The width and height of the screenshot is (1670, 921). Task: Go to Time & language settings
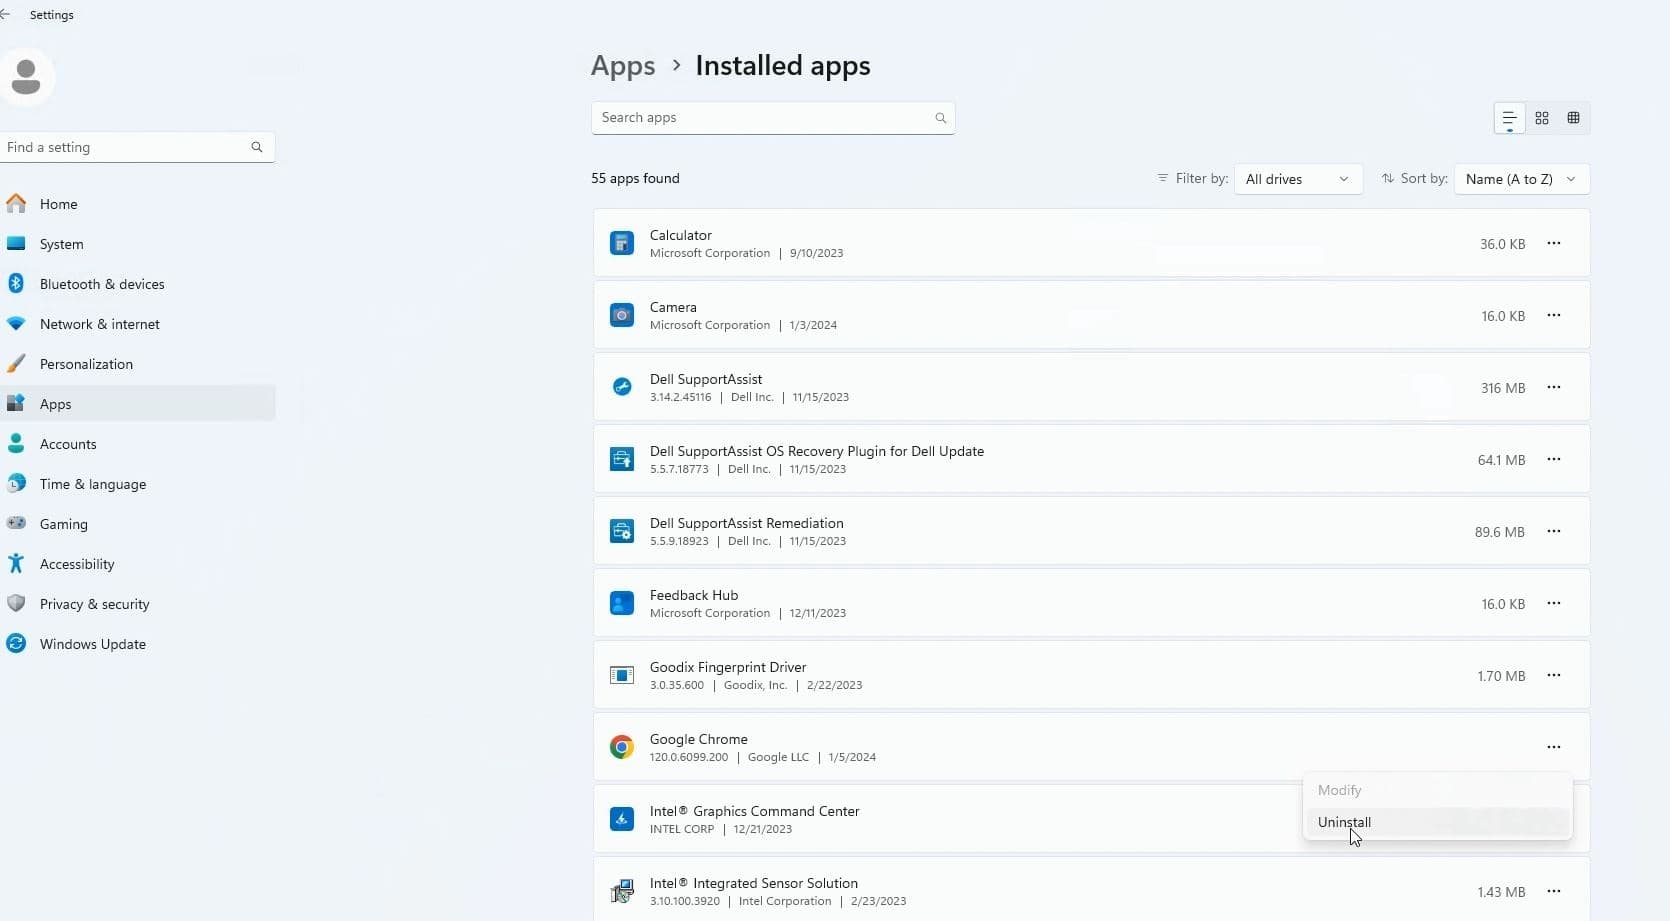point(137,484)
